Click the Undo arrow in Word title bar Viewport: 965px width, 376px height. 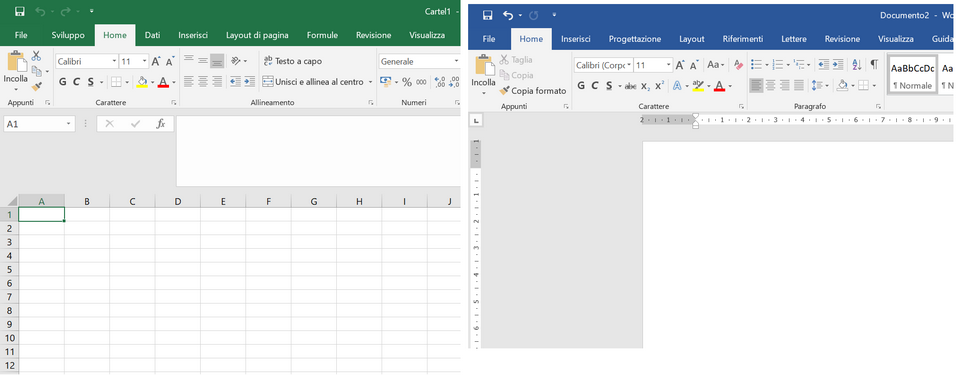(508, 15)
